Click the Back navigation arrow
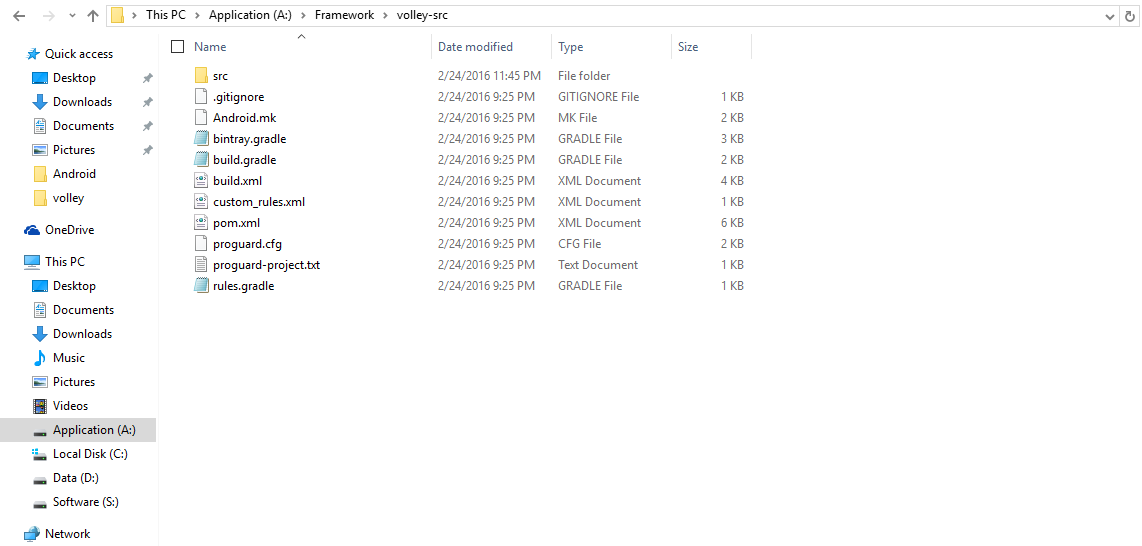The width and height of the screenshot is (1142, 546). (19, 16)
